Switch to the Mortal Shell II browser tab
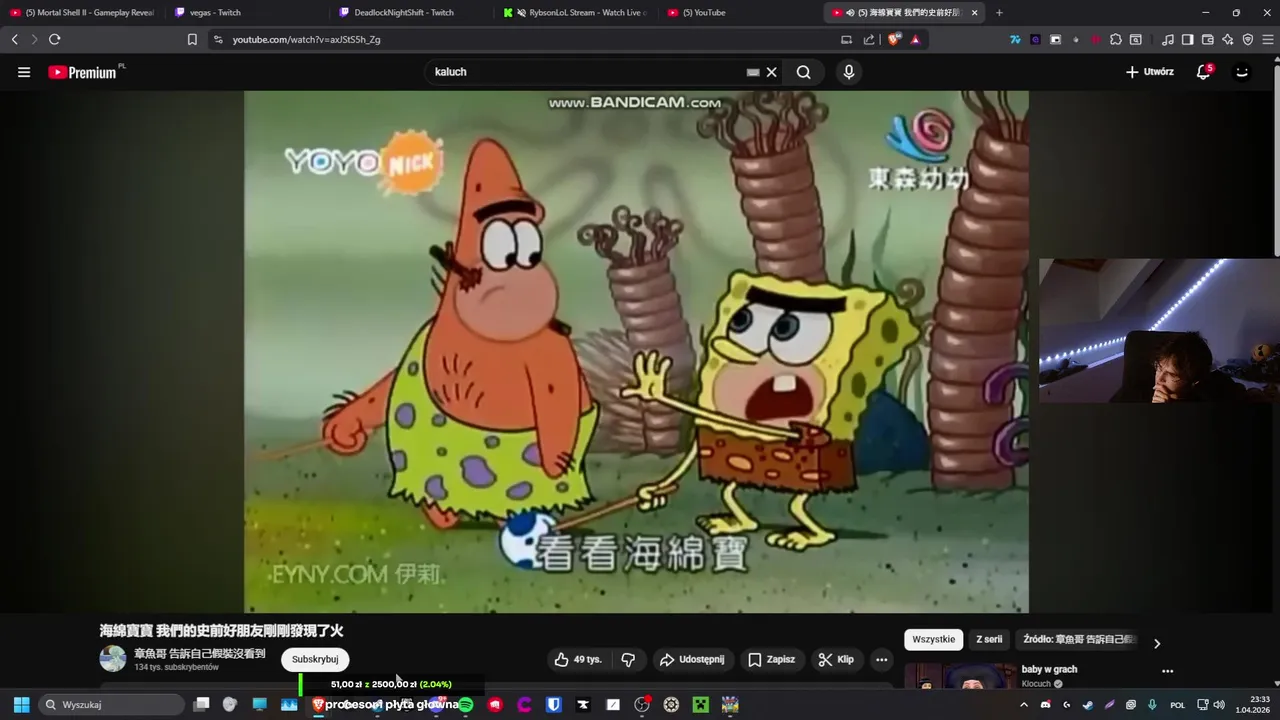The width and height of the screenshot is (1280, 720). (x=82, y=13)
